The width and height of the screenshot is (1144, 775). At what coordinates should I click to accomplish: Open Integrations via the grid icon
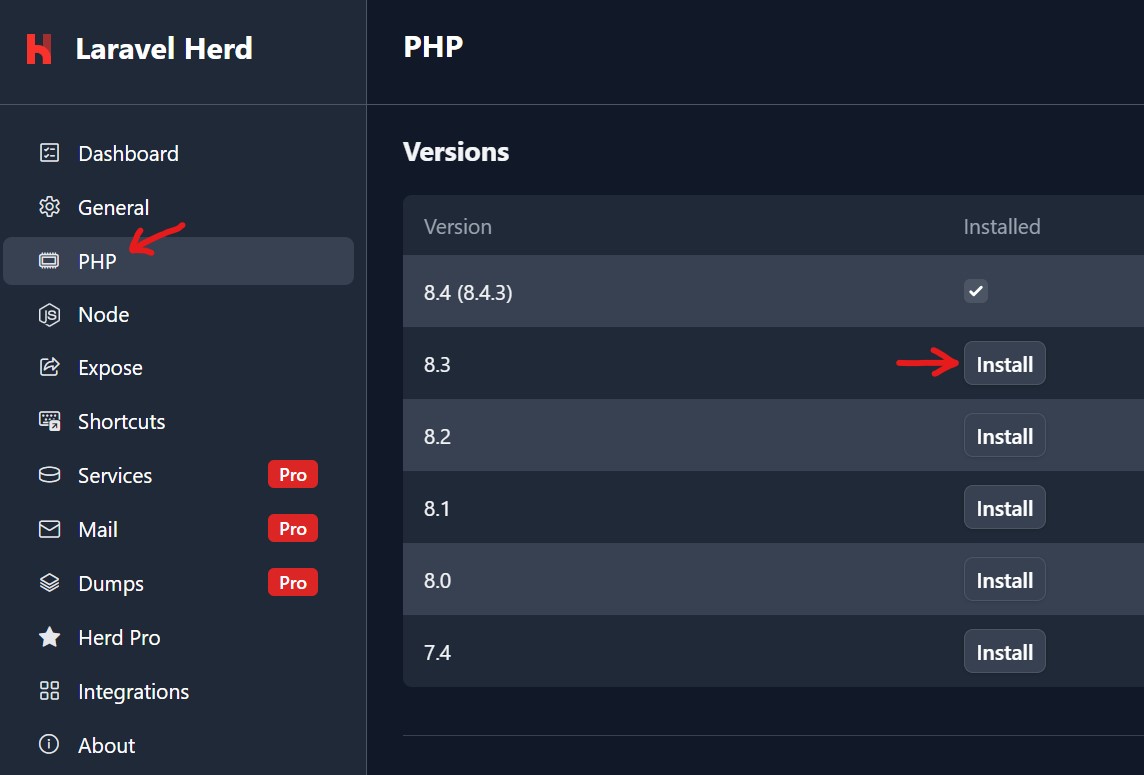[x=48, y=691]
